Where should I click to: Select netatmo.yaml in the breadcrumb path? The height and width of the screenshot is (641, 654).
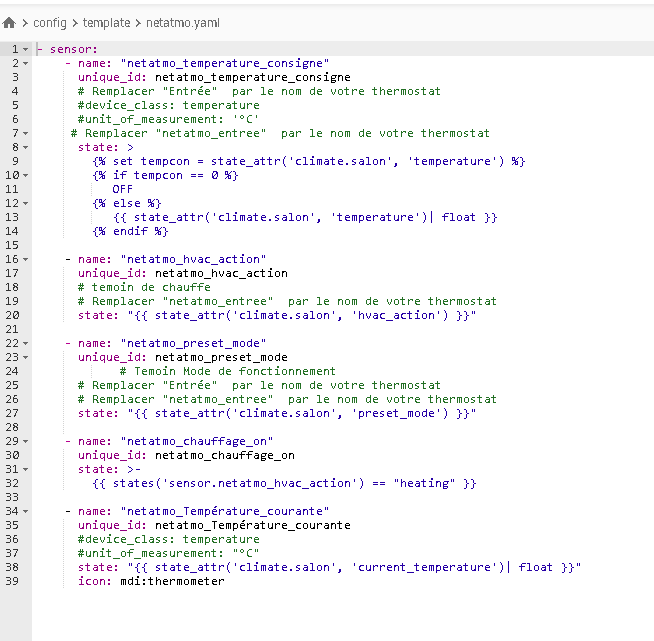[x=185, y=21]
